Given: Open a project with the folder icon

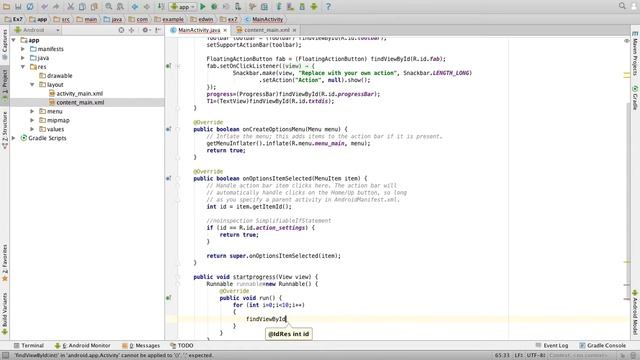Looking at the screenshot, I should [7, 7].
